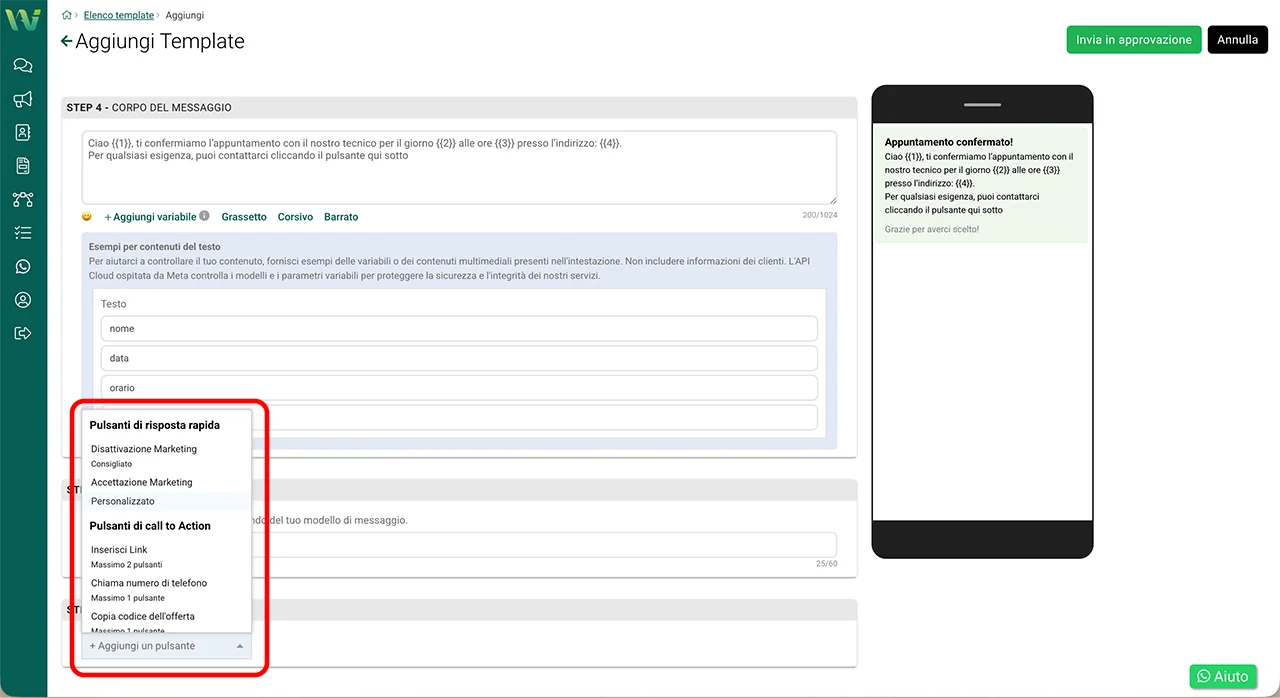Screen dimensions: 1280x698
Task: Open the flow automation nodes sidebar icon
Action: tap(22, 199)
